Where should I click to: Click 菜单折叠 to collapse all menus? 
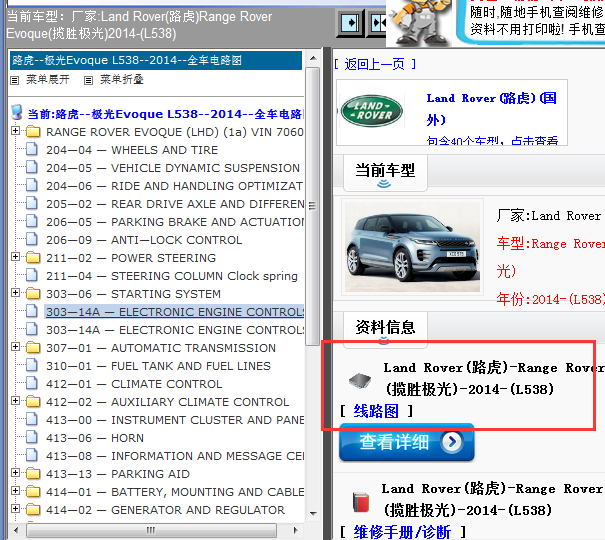coord(122,80)
